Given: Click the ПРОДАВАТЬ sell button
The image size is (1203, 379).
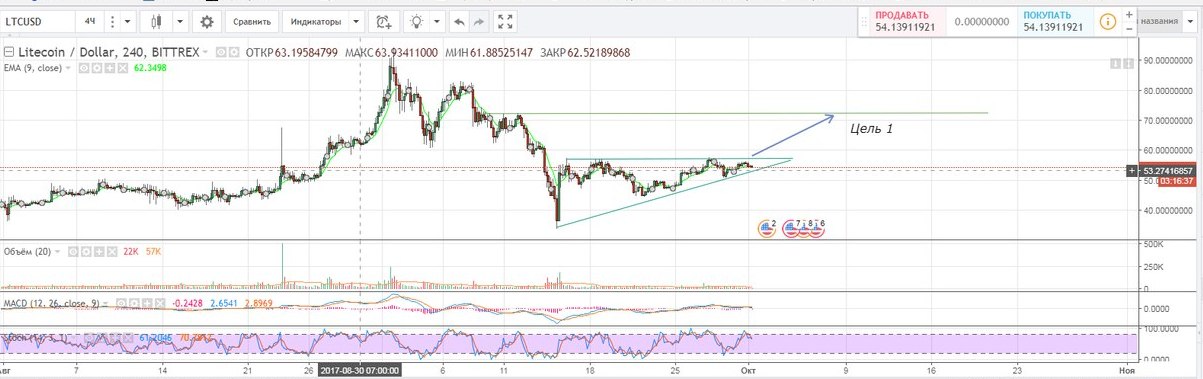Looking at the screenshot, I should click(907, 21).
